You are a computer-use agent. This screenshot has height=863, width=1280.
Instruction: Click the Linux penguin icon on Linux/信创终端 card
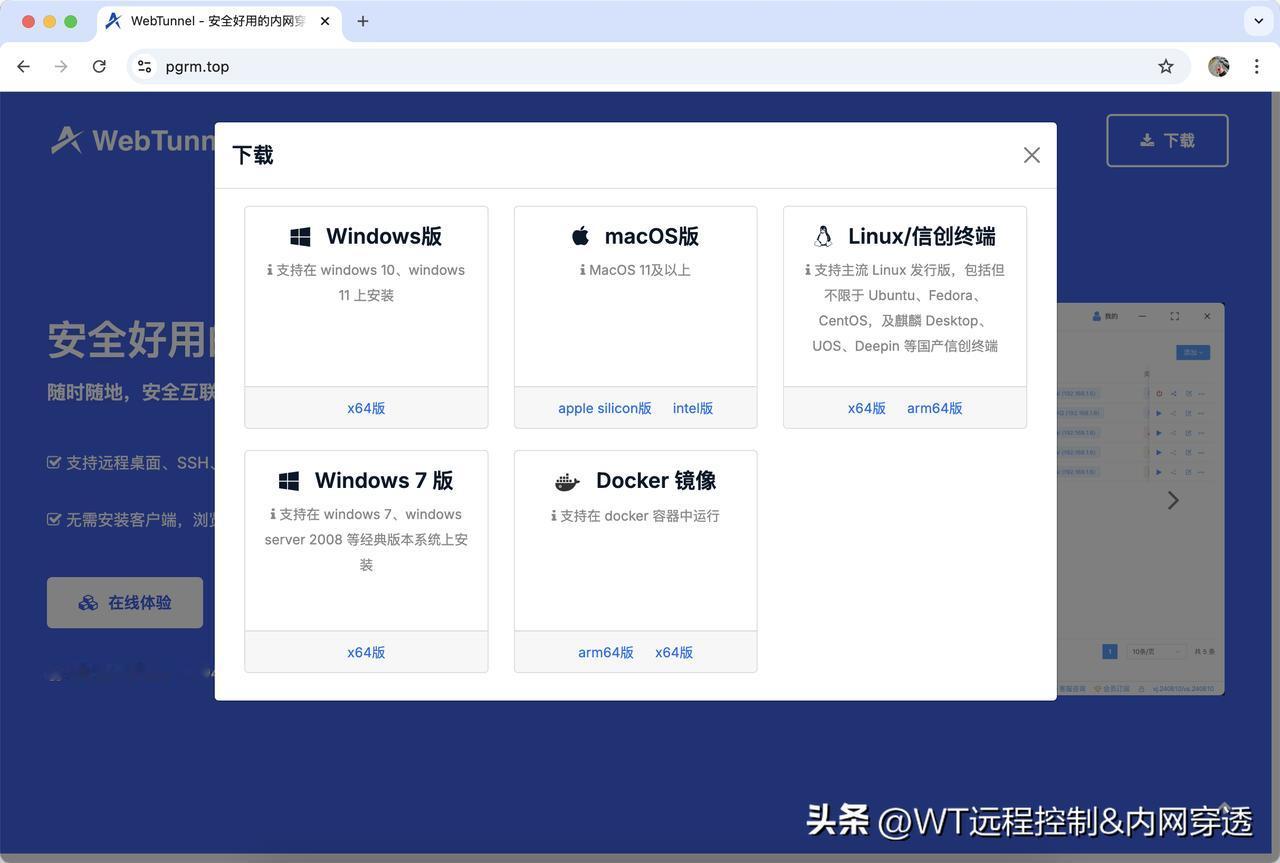(x=822, y=235)
